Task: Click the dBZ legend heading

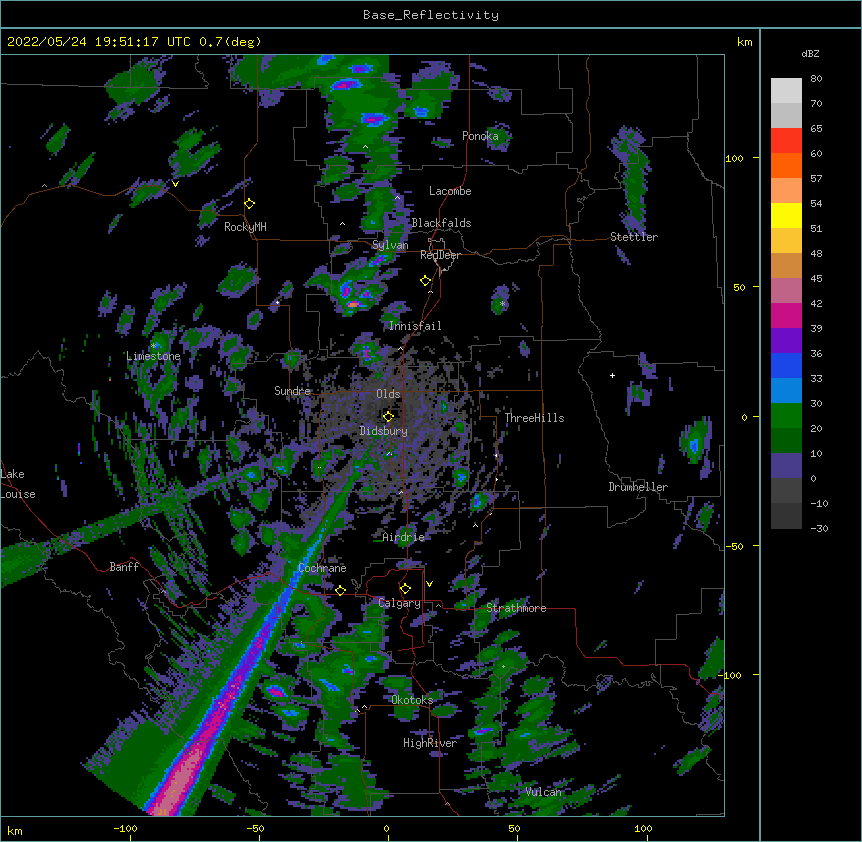Action: click(810, 54)
